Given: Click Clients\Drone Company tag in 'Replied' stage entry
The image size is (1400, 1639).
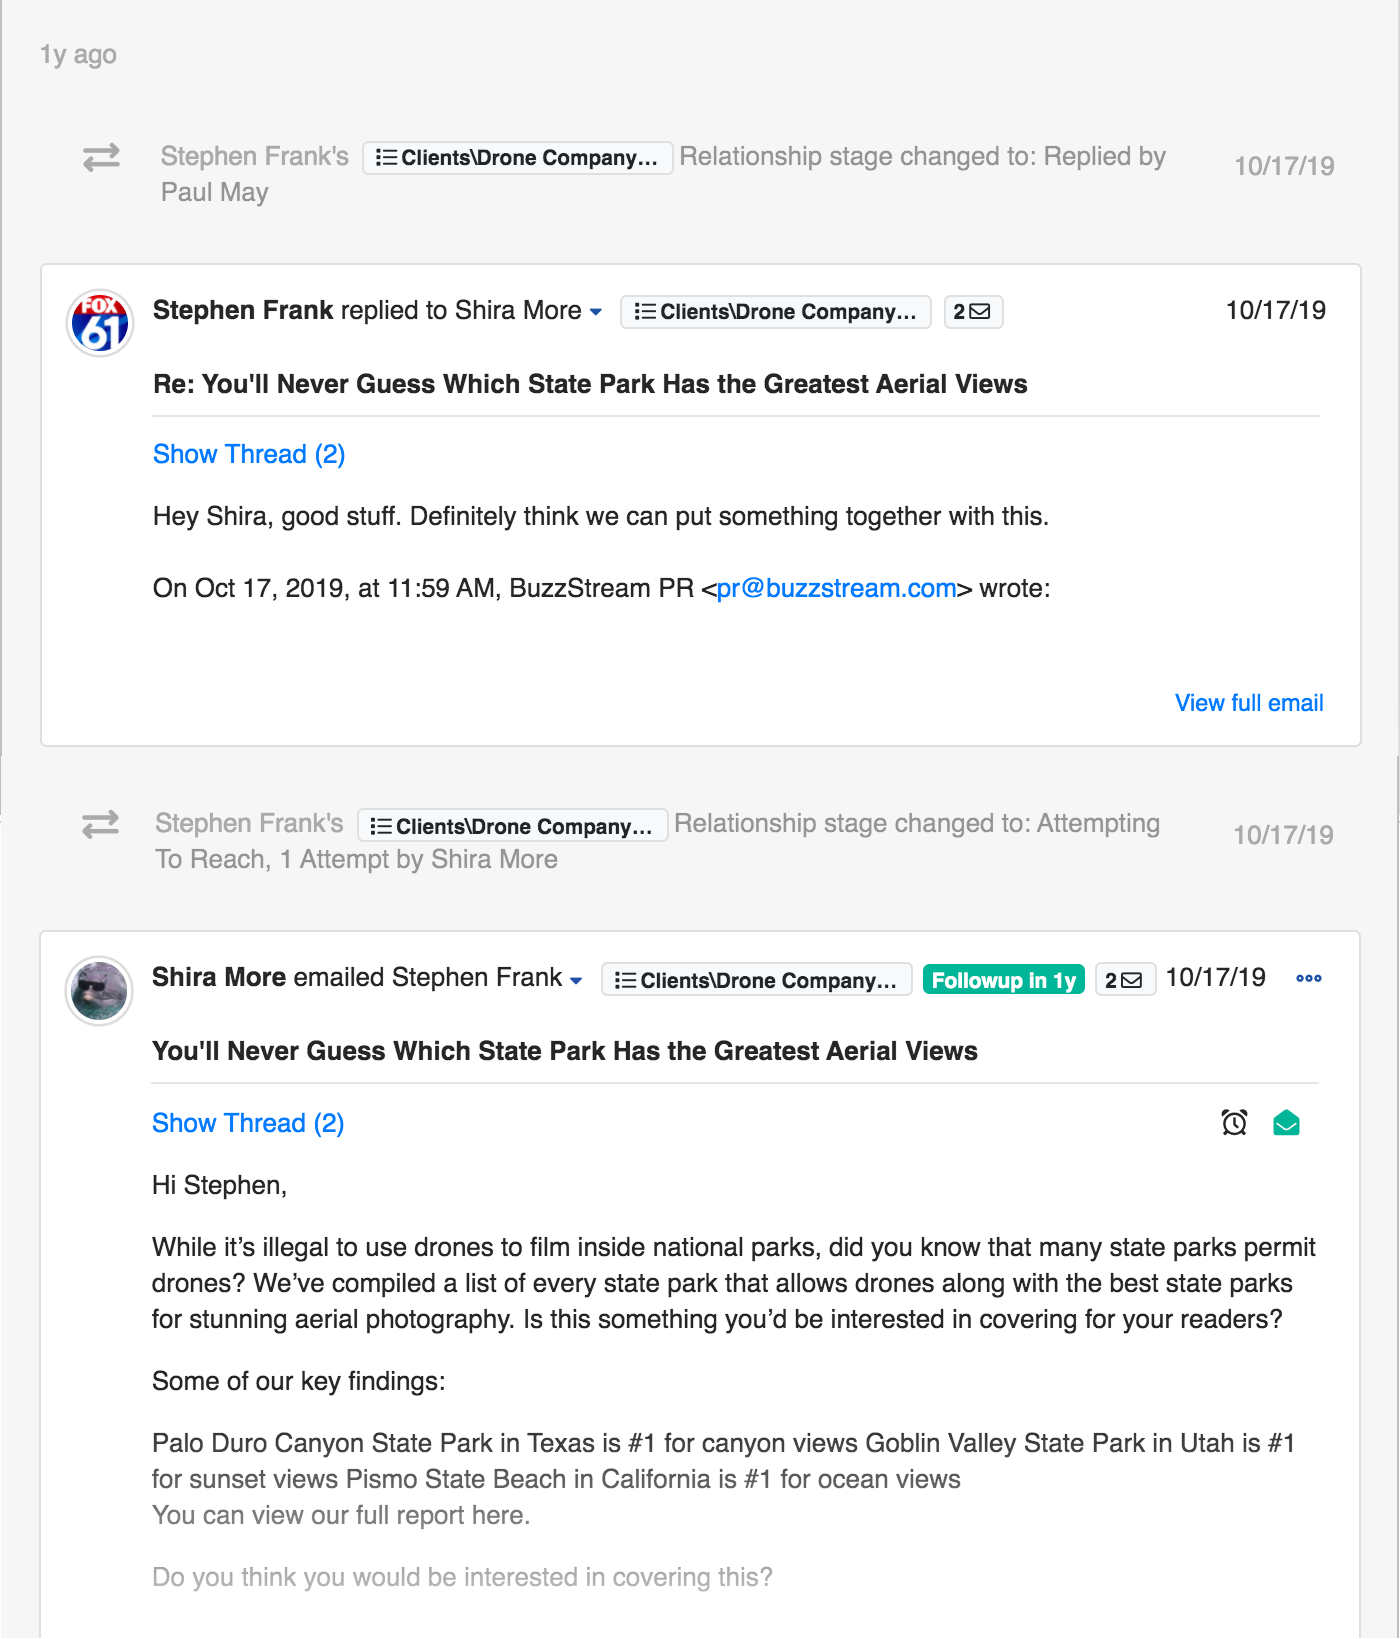Looking at the screenshot, I should click(x=517, y=157).
